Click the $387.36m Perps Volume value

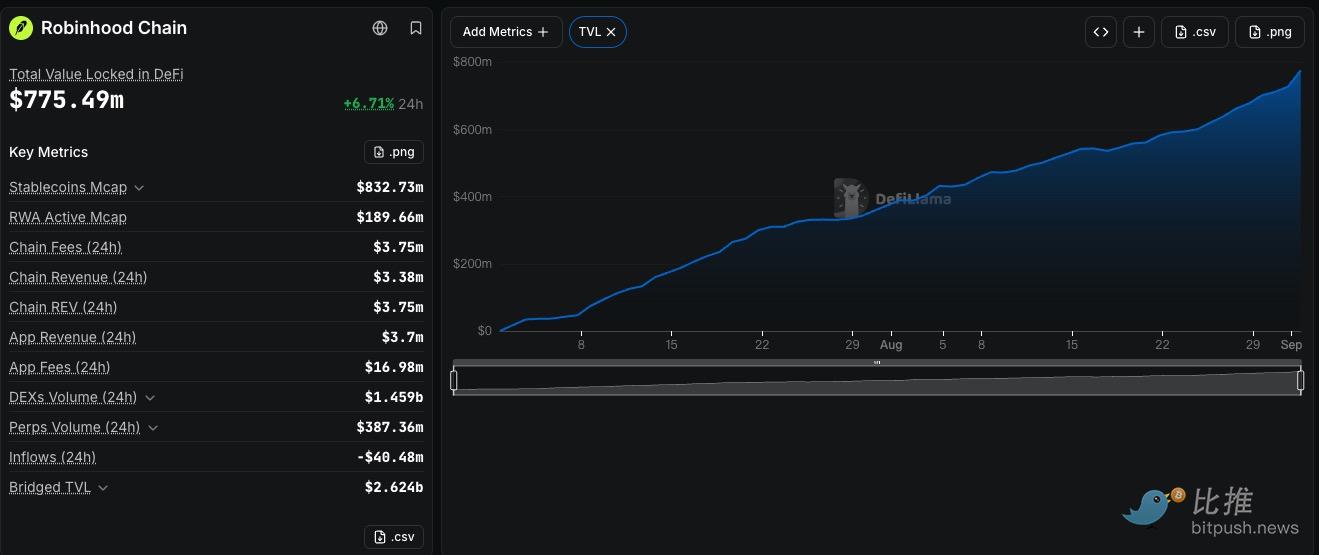tap(390, 427)
